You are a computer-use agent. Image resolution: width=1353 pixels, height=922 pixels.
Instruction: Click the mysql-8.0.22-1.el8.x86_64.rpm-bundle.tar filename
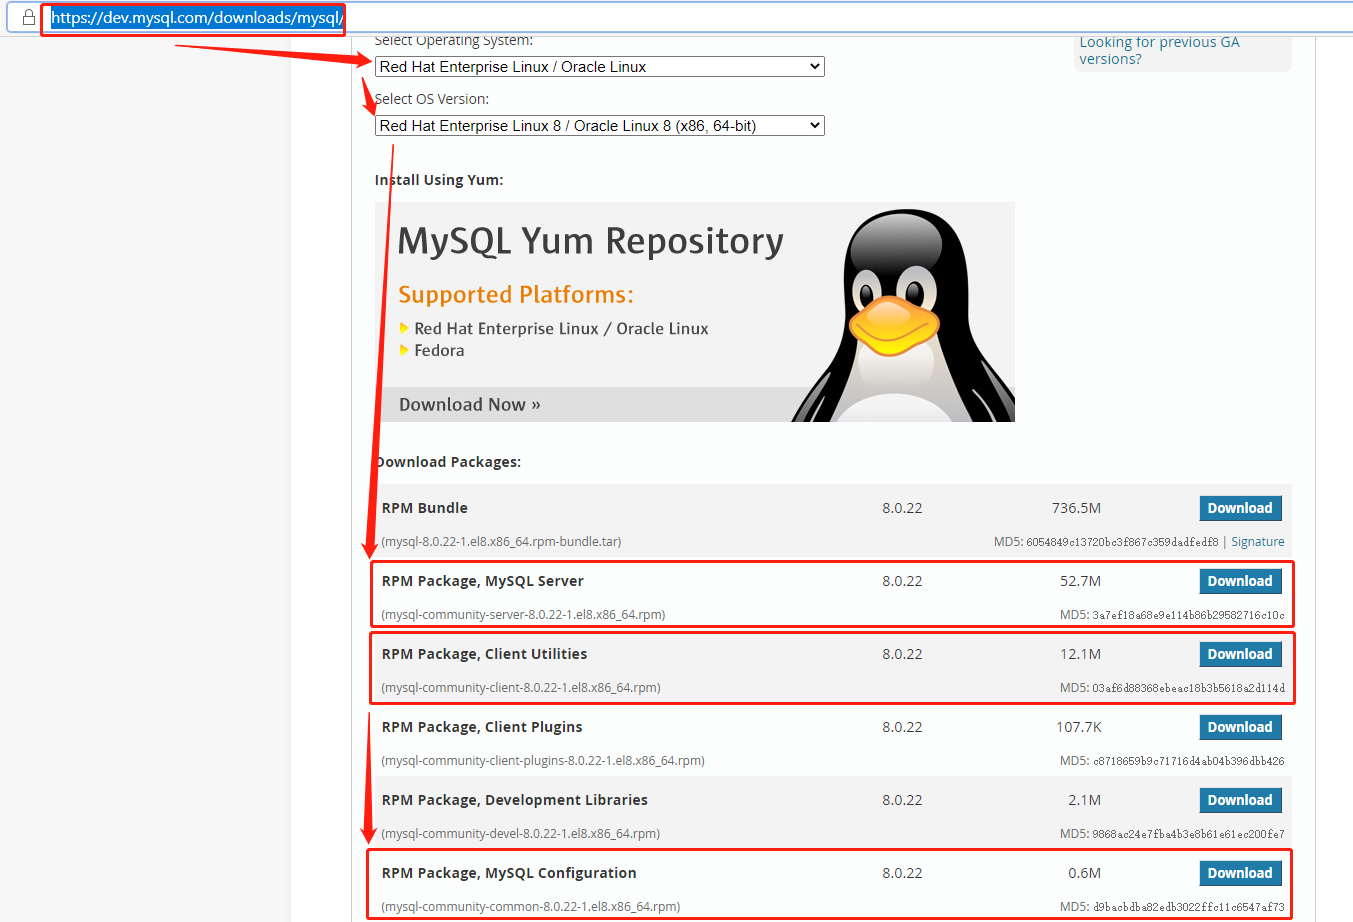tap(501, 542)
